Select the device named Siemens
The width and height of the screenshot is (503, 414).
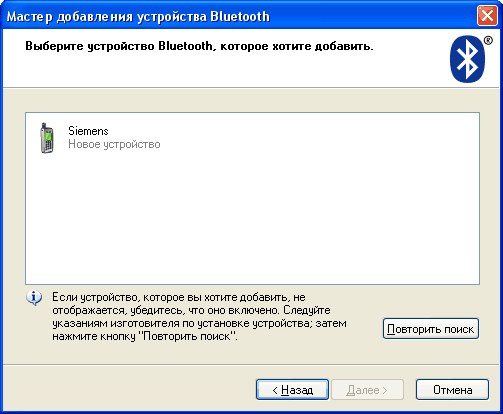coord(88,131)
